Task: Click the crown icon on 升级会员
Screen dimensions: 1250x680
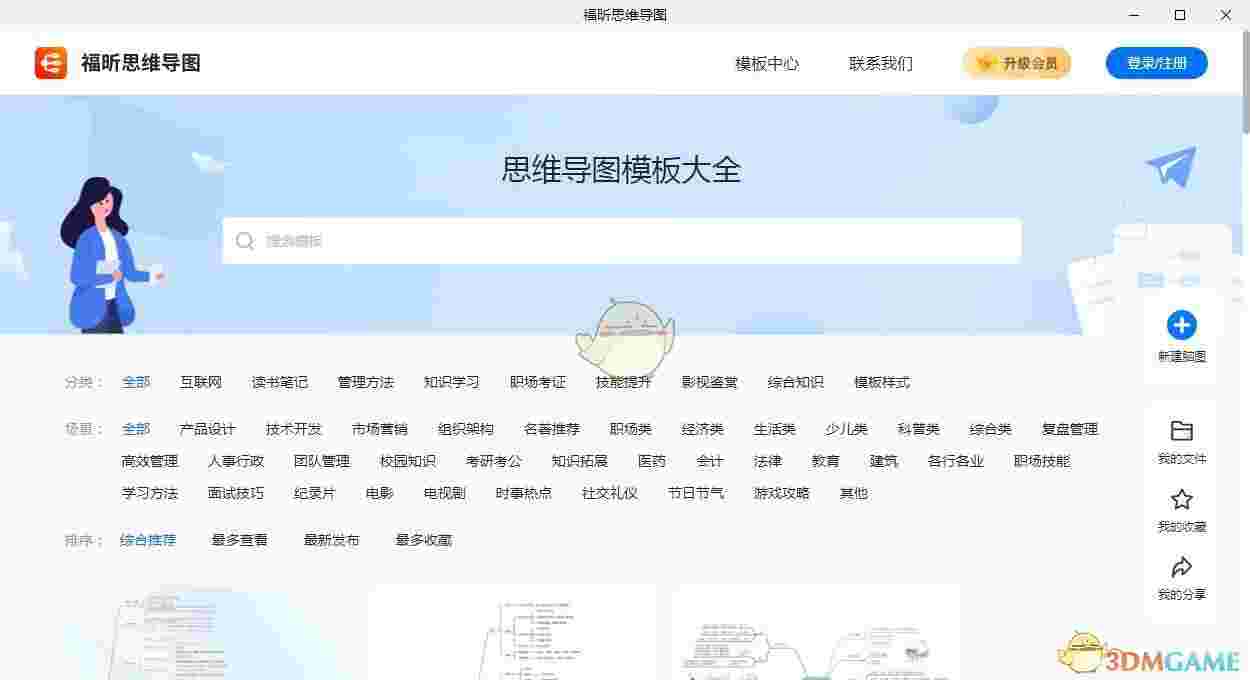Action: point(984,62)
